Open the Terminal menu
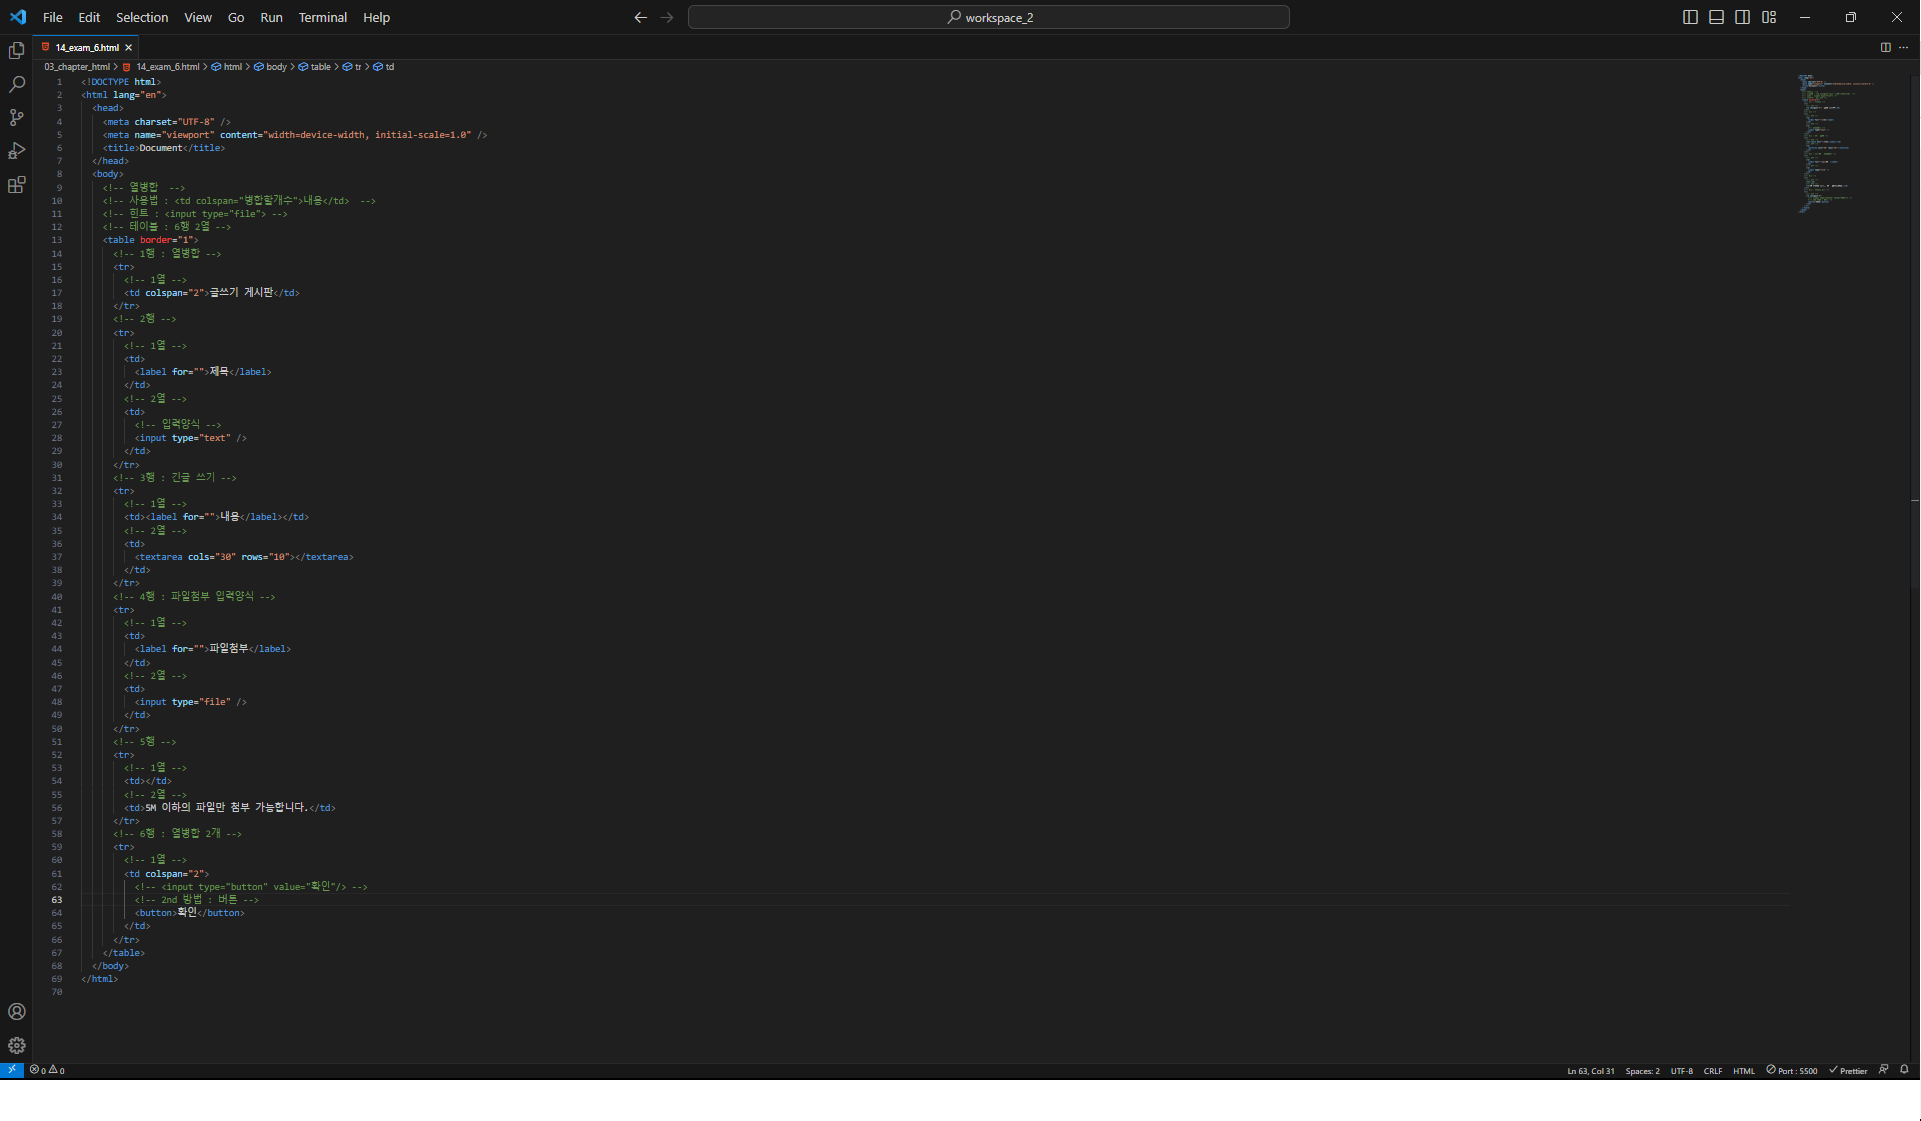Image resolution: width=1921 pixels, height=1121 pixels. [x=322, y=17]
